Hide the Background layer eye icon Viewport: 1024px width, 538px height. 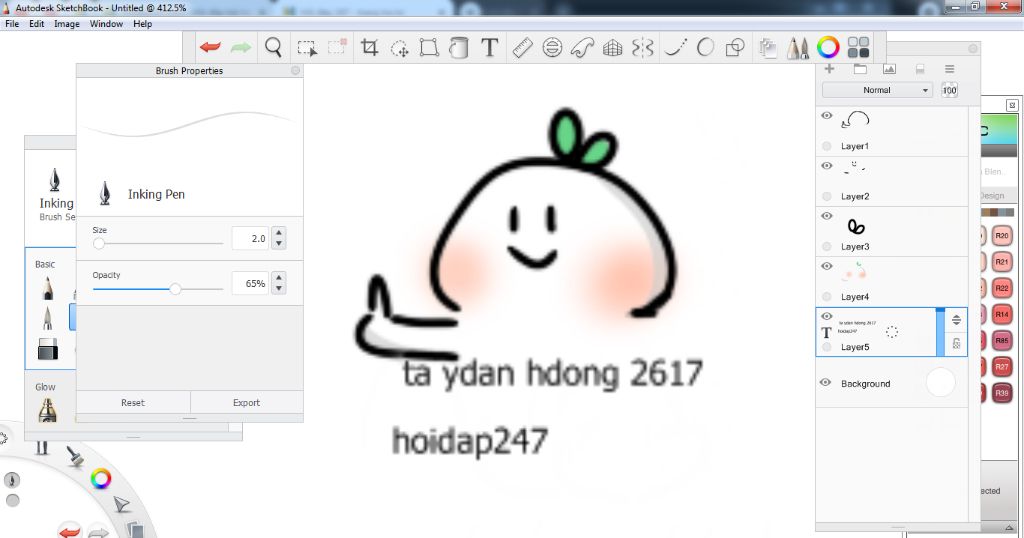click(825, 383)
